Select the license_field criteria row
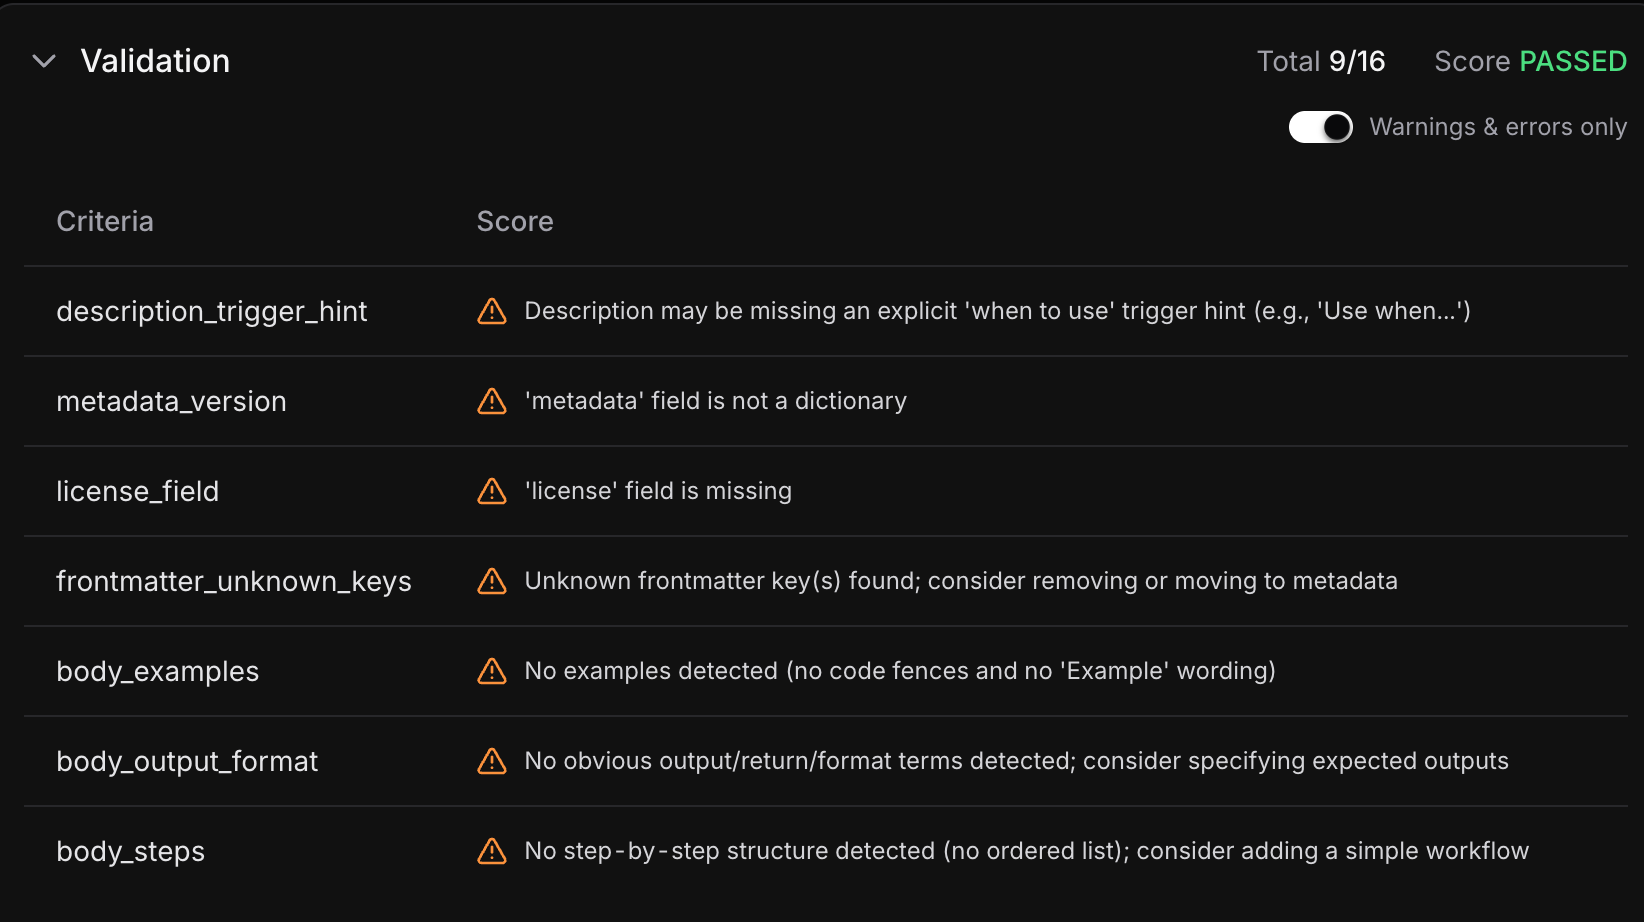Viewport: 1644px width, 922px height. pyautogui.click(x=137, y=491)
